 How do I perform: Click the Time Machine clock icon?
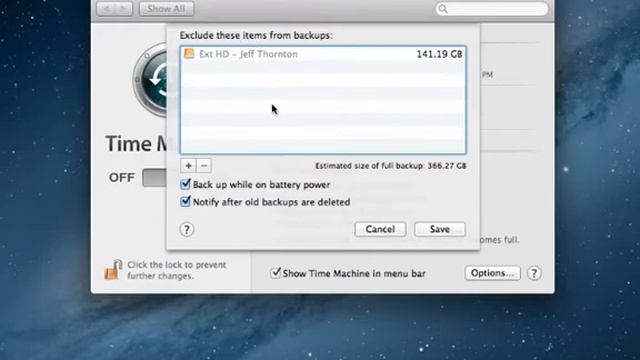coord(151,80)
